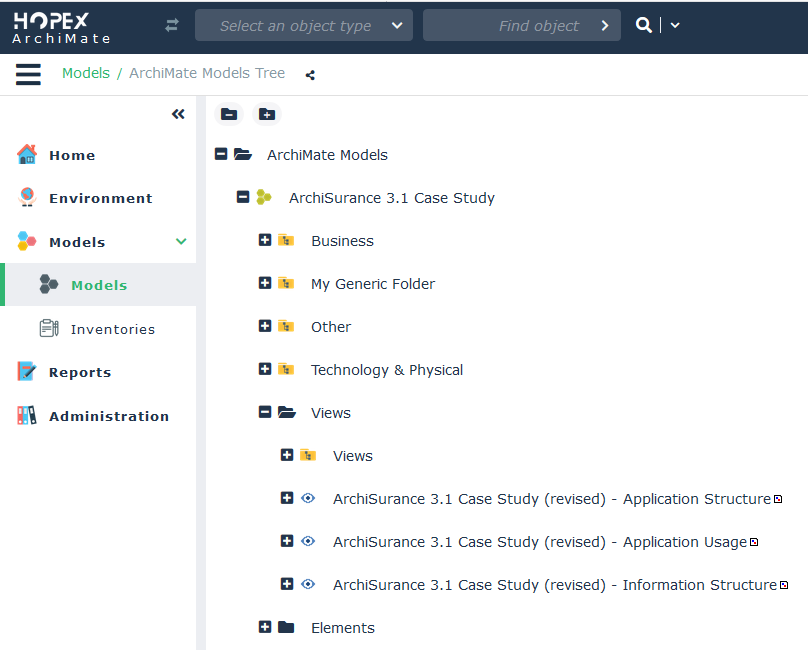Click the share icon beside breadcrumb
Image resolution: width=808 pixels, height=650 pixels.
[310, 75]
